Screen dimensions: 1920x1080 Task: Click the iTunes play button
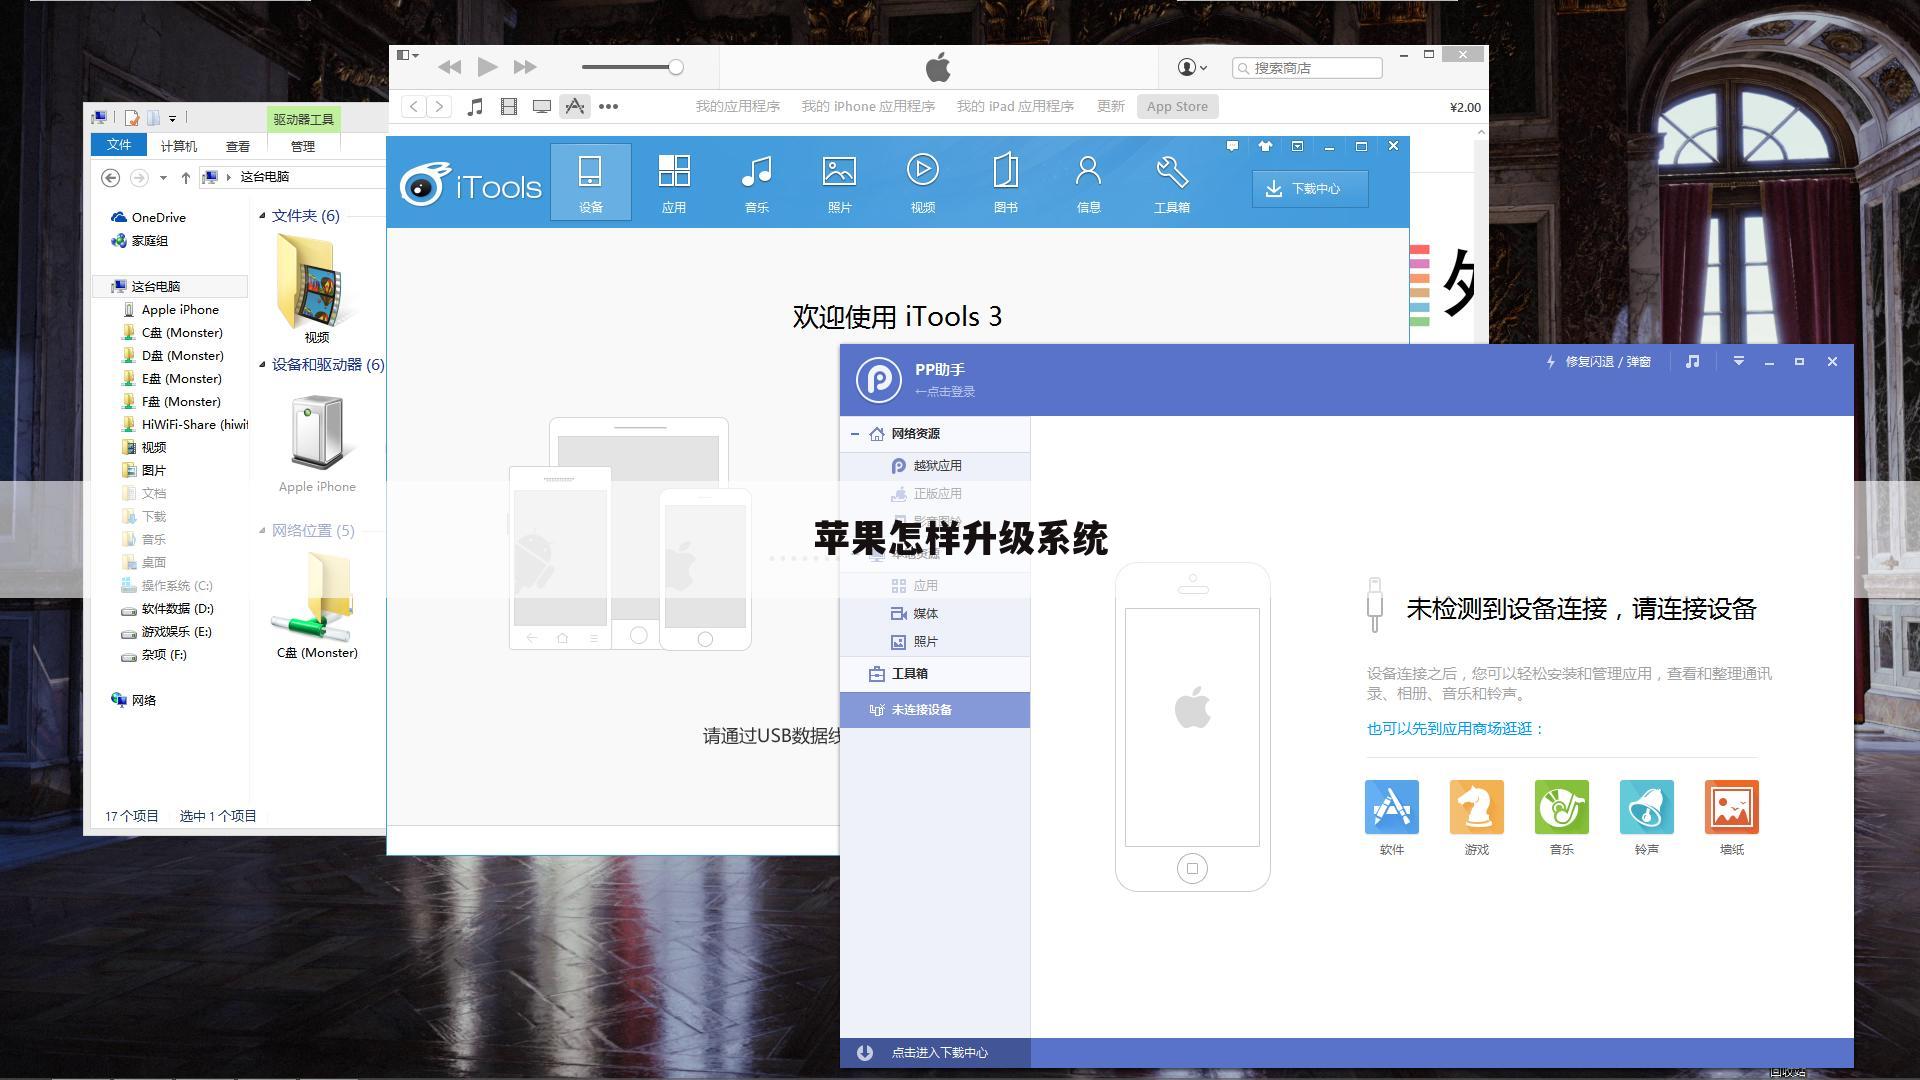(x=487, y=67)
